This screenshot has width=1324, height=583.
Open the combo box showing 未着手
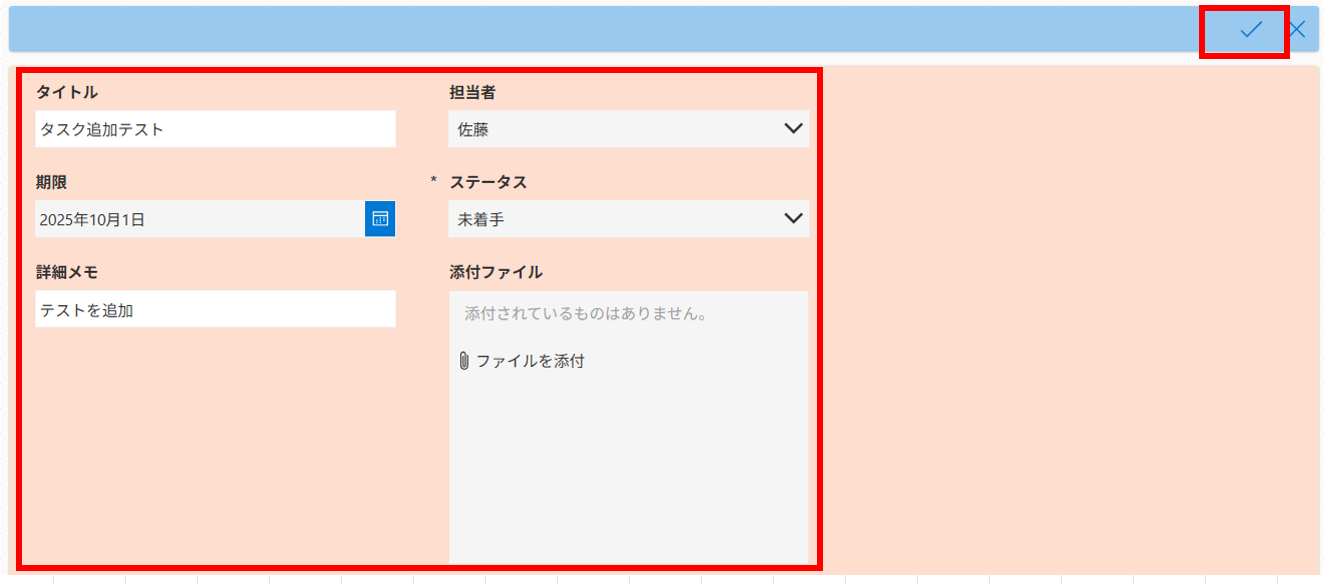[x=610, y=219]
